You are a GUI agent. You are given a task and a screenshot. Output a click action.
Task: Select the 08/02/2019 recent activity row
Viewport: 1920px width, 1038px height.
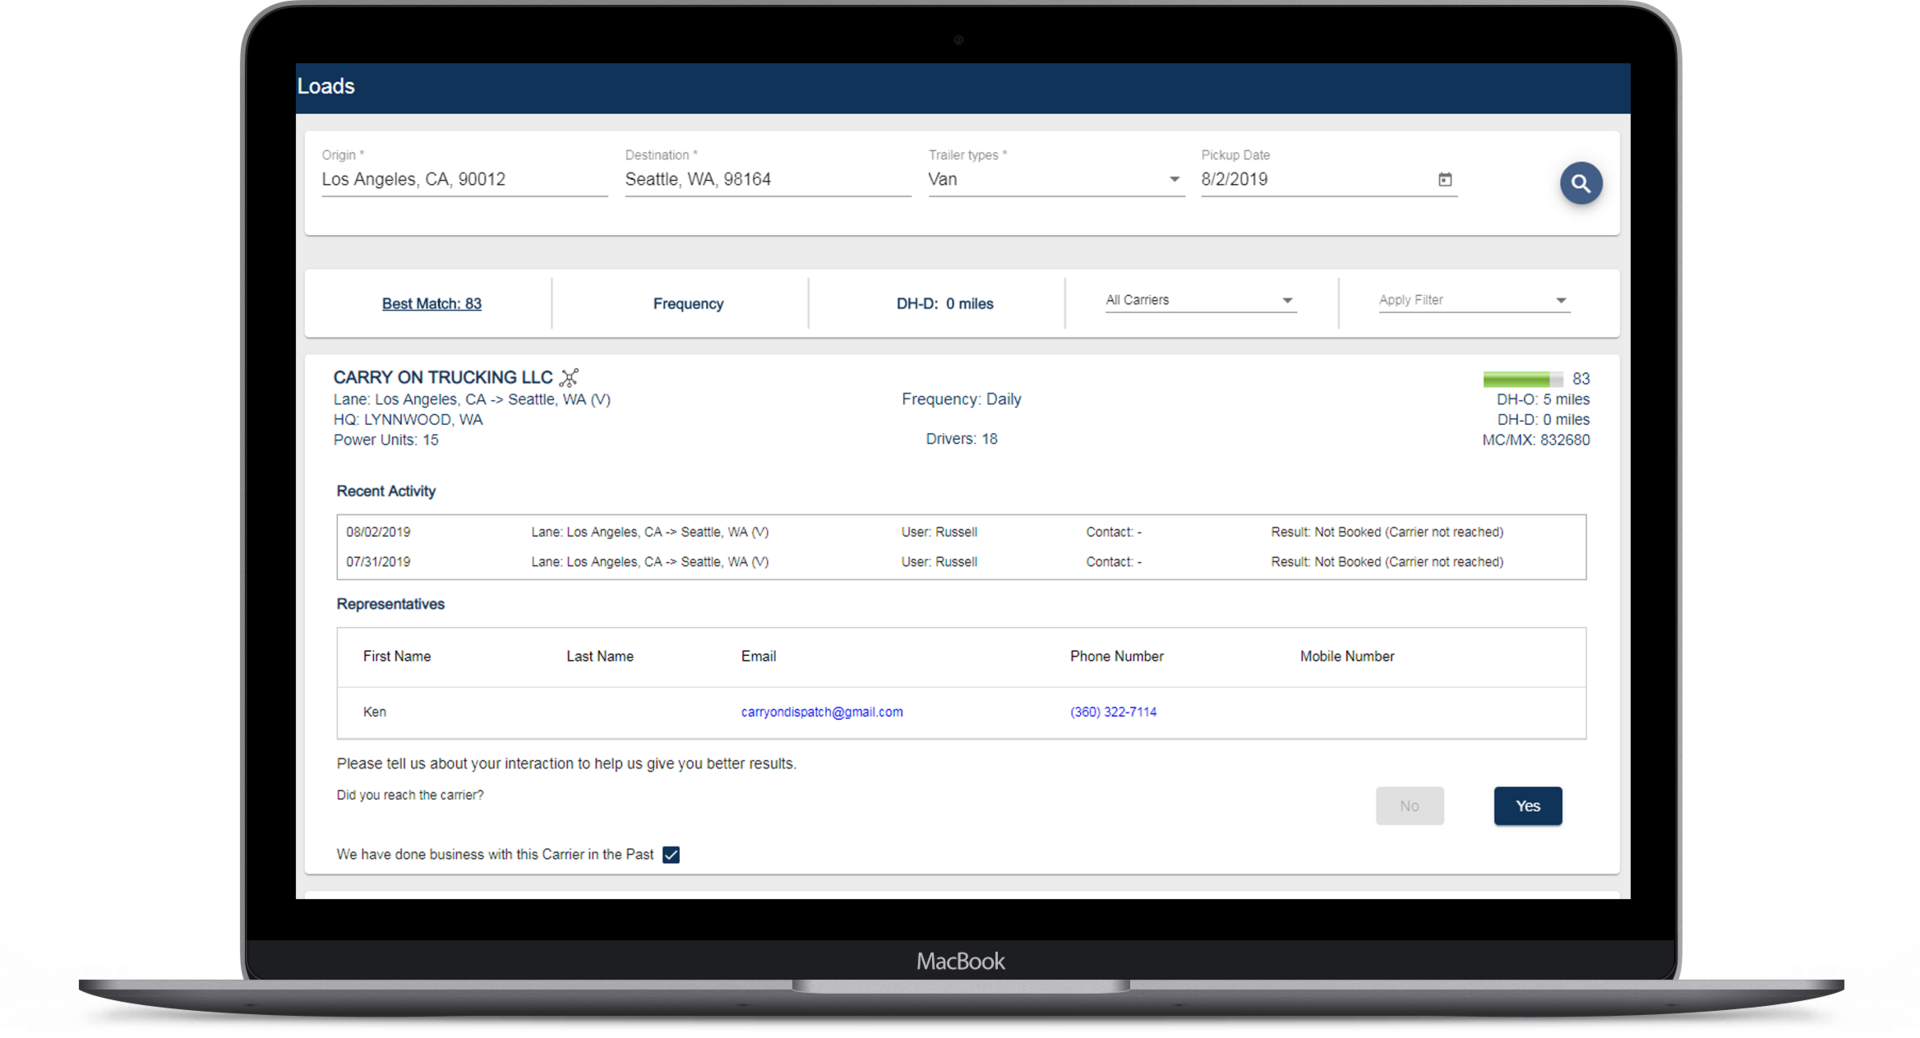tap(960, 532)
